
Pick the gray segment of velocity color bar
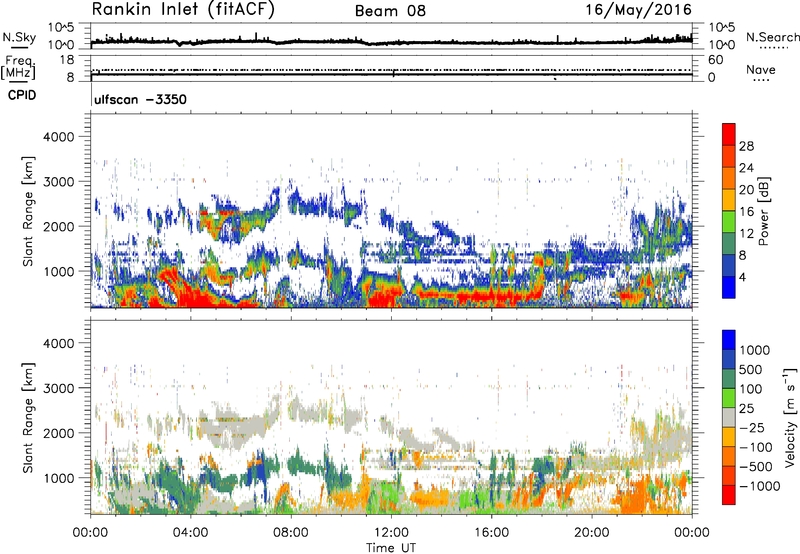(x=729, y=418)
